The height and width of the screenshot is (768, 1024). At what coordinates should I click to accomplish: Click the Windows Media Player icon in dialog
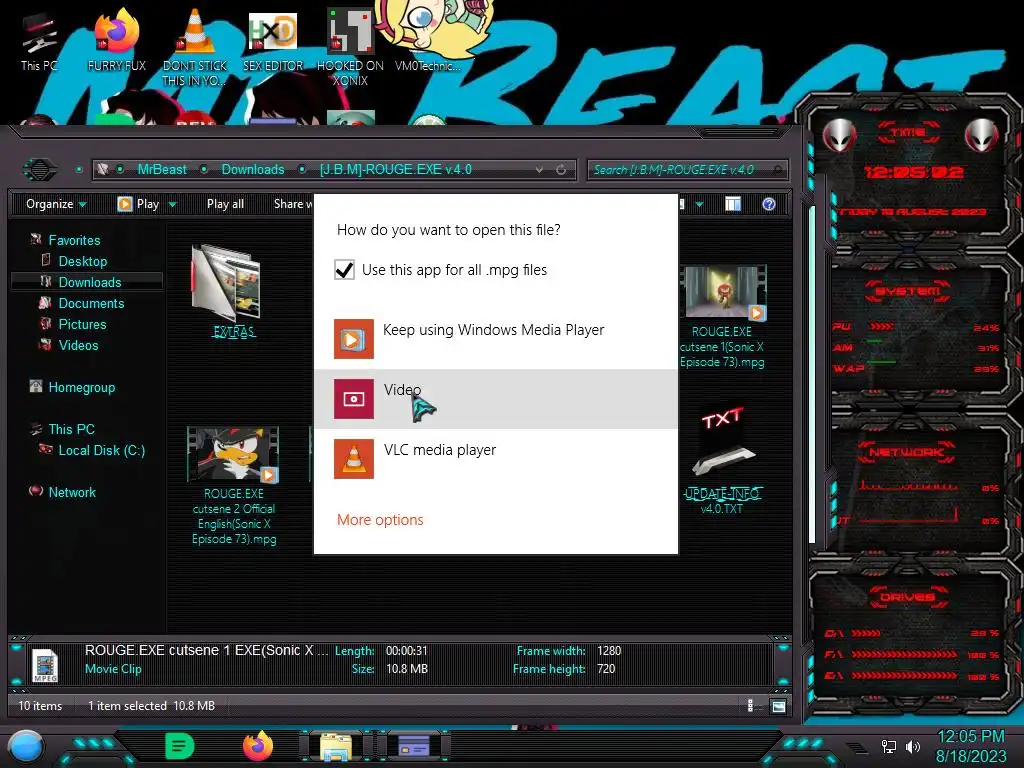(353, 339)
